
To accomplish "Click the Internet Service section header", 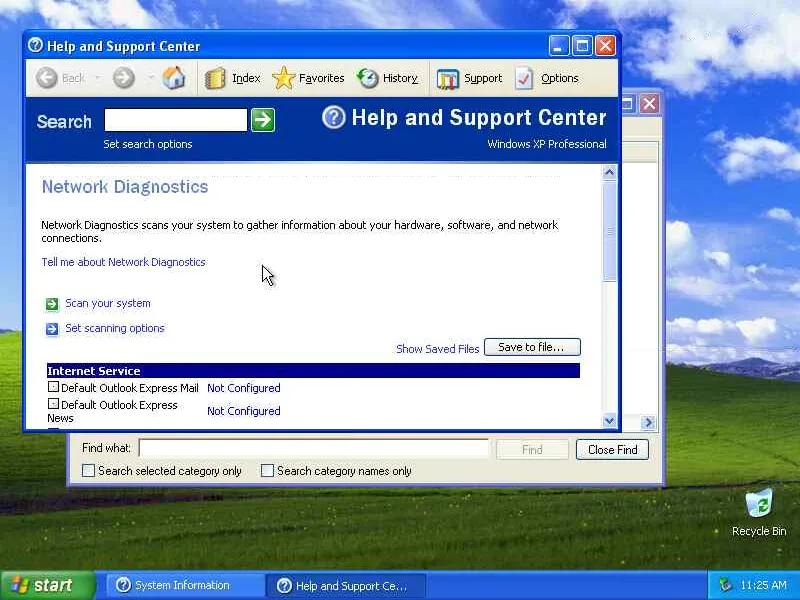I will [x=313, y=371].
